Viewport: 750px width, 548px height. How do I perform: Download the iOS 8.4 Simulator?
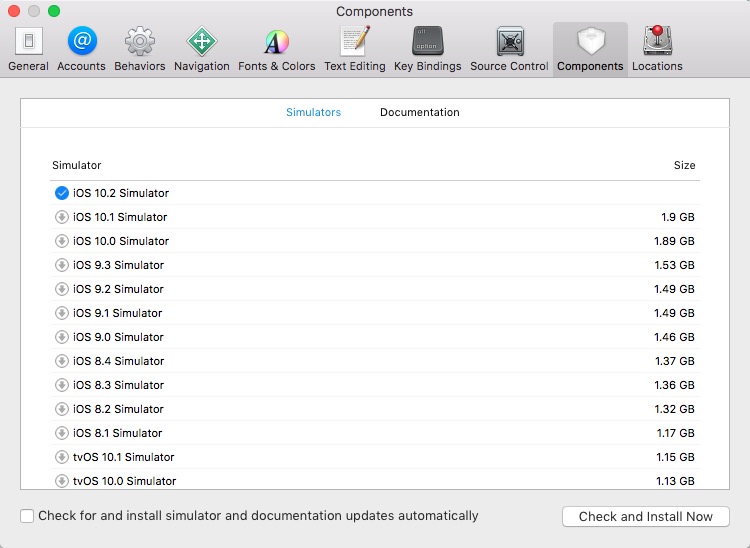tap(62, 361)
